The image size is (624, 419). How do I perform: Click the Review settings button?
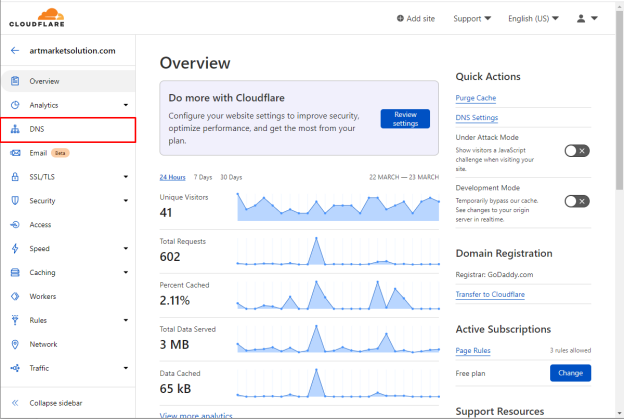[x=405, y=119]
